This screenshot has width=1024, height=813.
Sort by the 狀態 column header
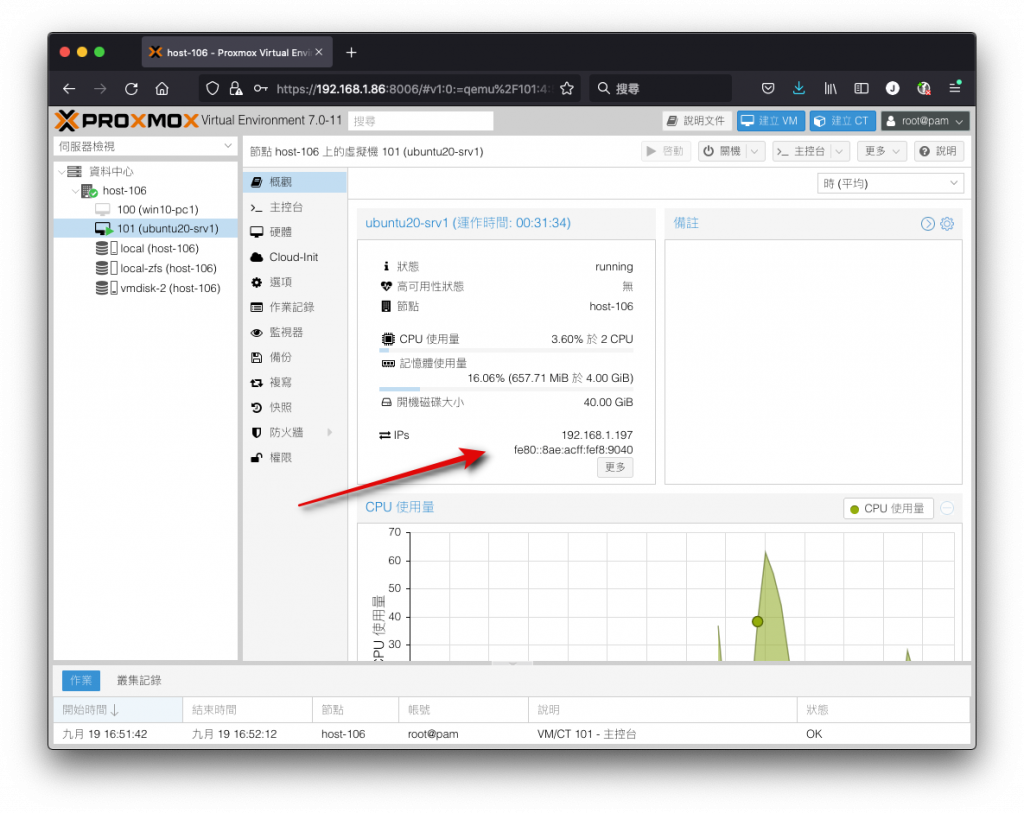883,710
